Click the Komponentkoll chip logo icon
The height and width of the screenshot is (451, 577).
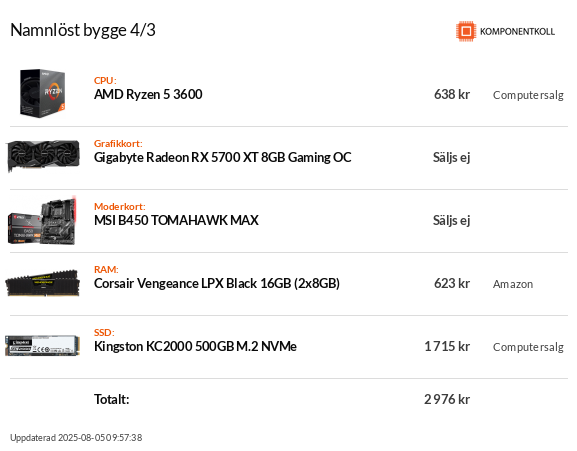click(x=466, y=31)
